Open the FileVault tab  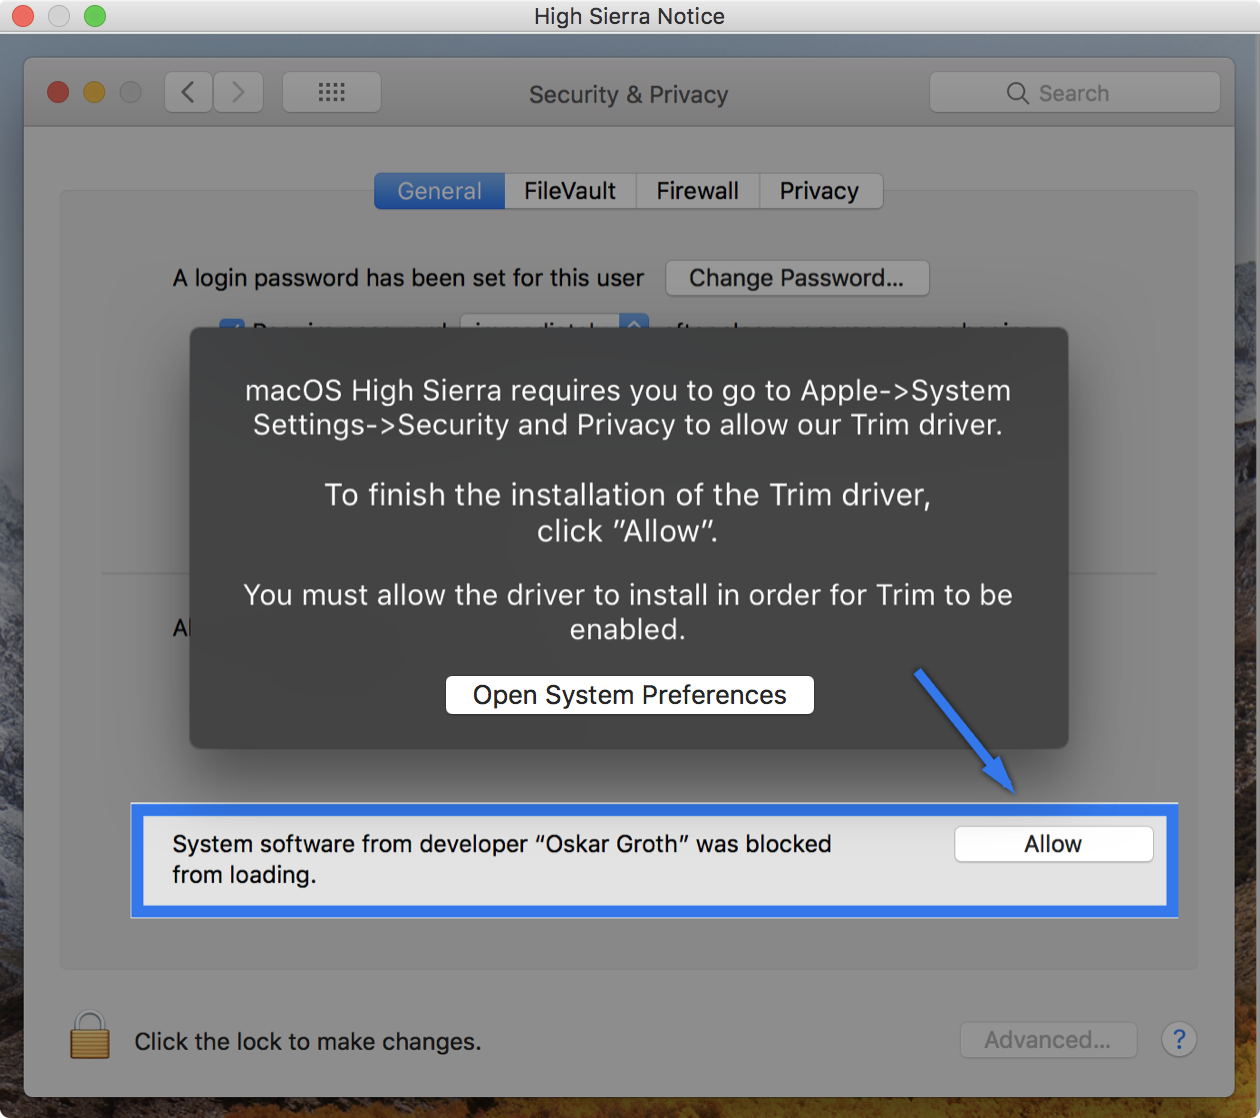(570, 191)
